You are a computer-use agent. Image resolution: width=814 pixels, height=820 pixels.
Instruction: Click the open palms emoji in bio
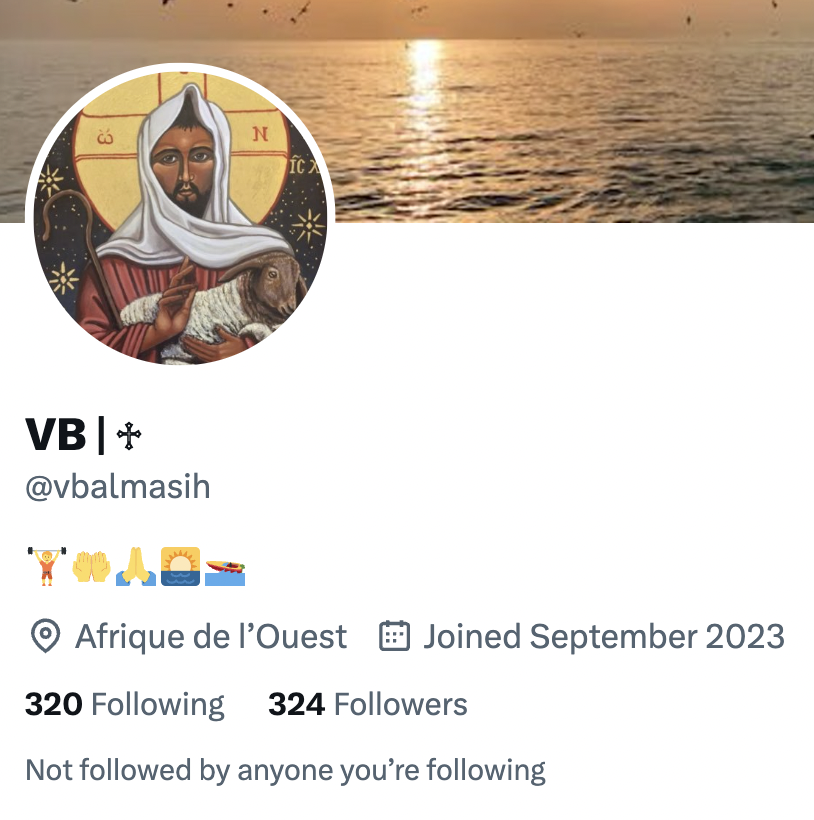(91, 566)
